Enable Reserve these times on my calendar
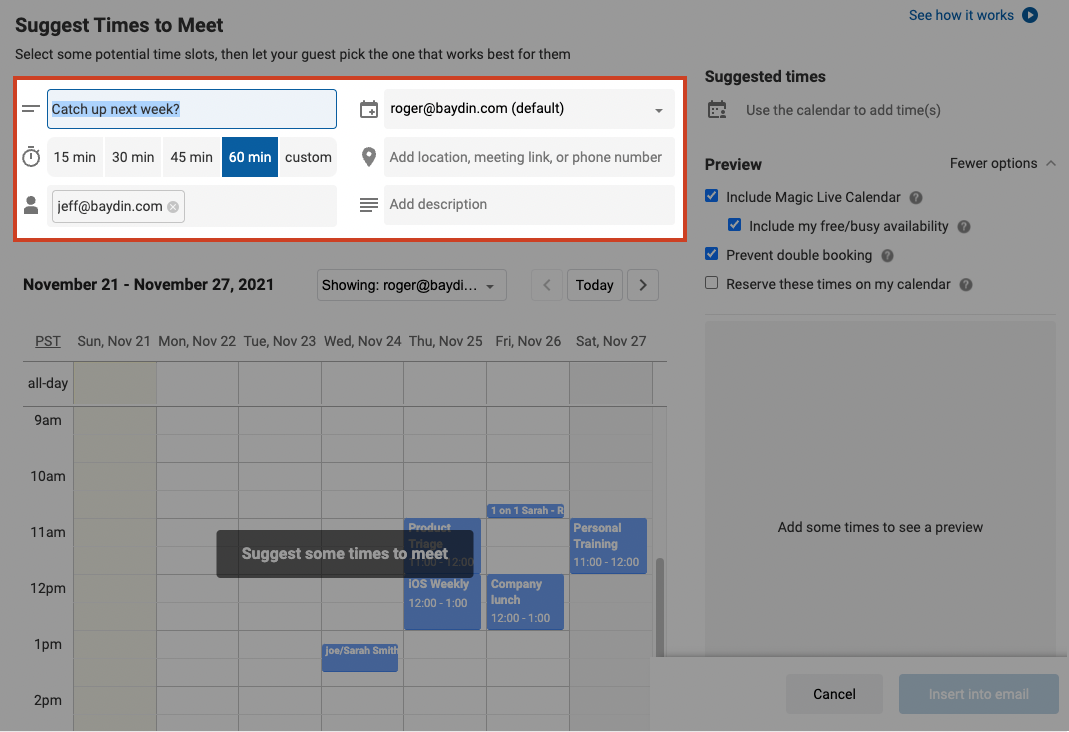 click(712, 283)
